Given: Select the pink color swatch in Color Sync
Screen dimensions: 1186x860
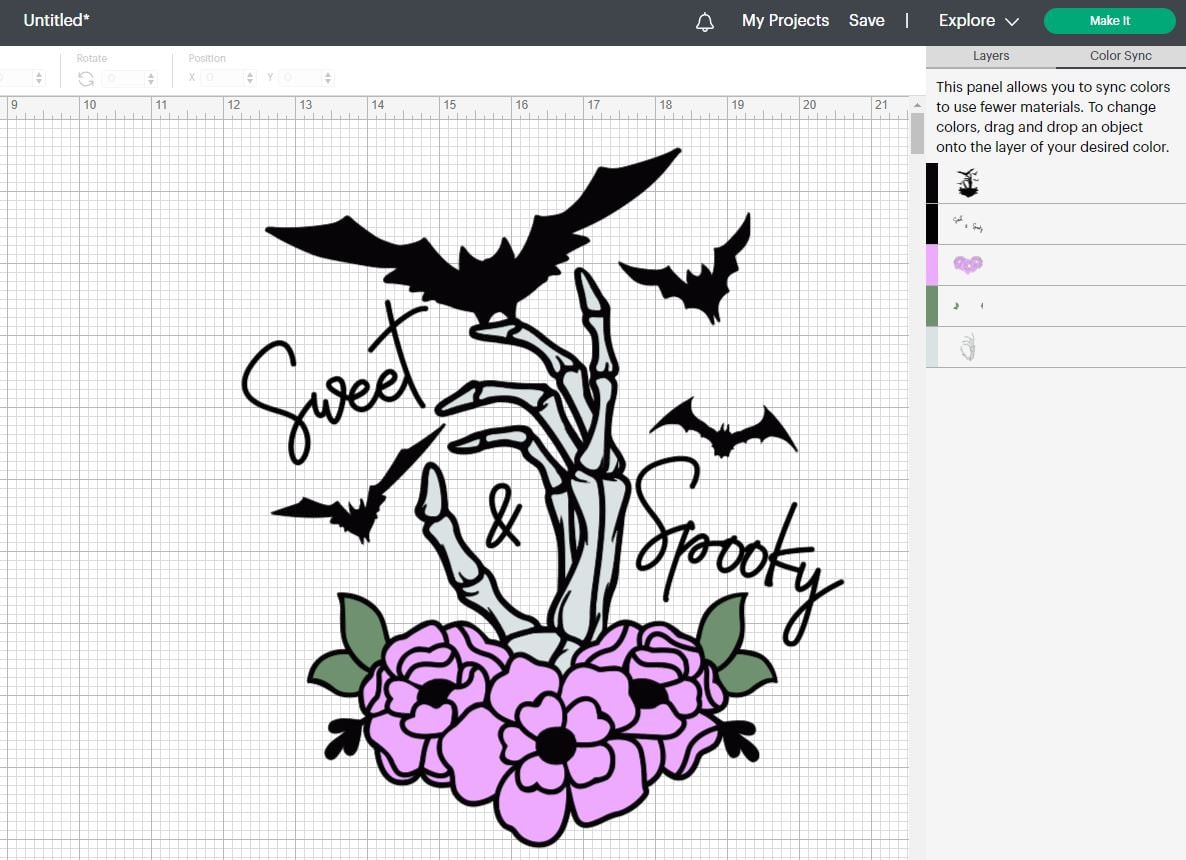Looking at the screenshot, I should coord(932,265).
